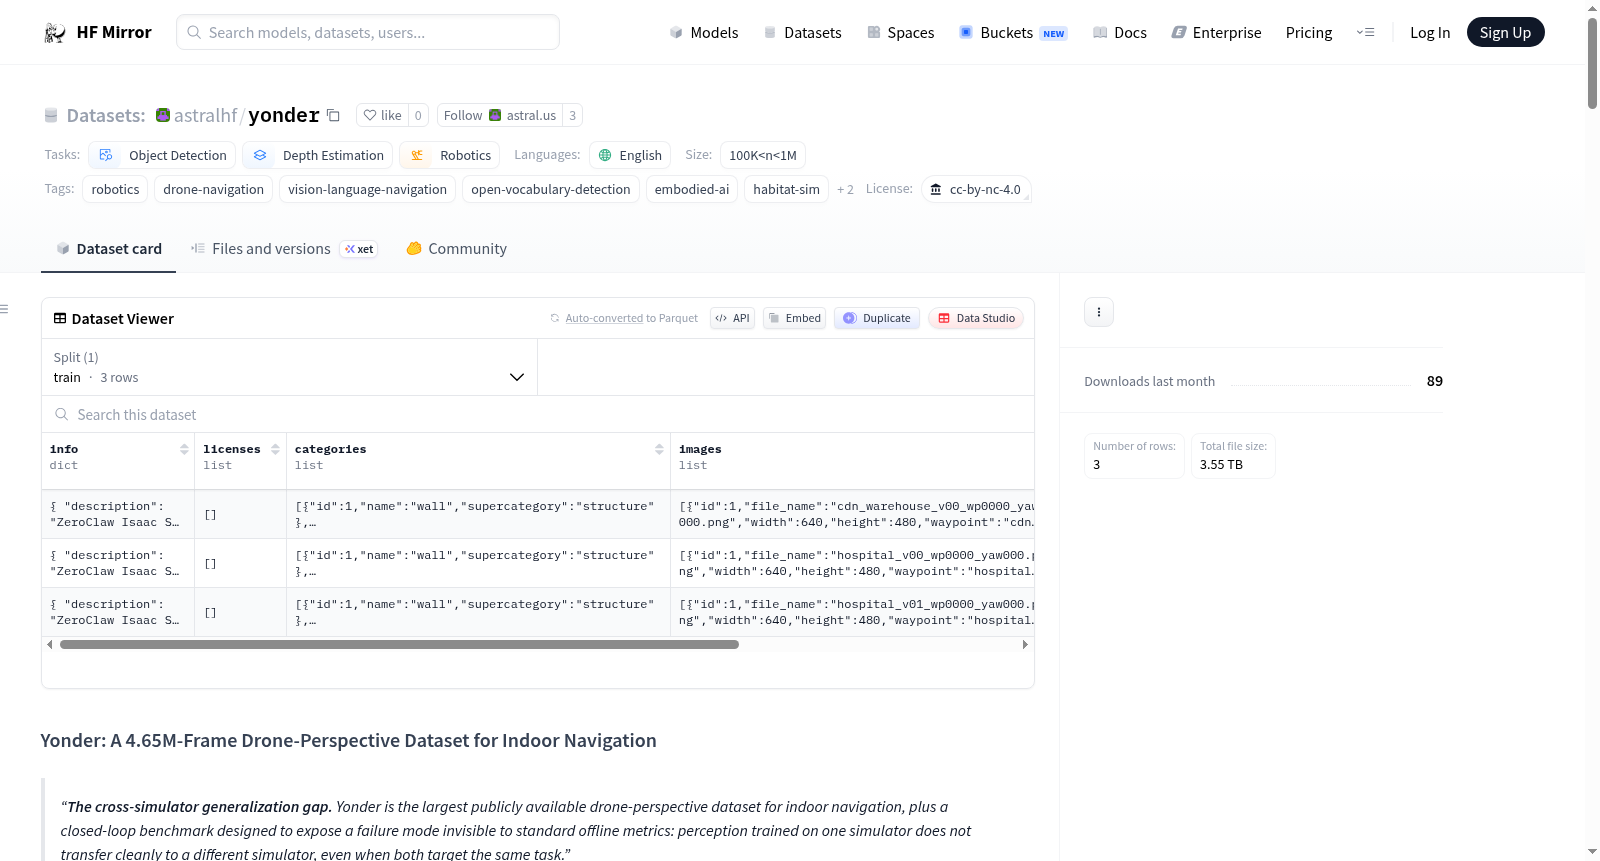
Task: Select the Depth Estimation task tag
Action: (x=318, y=155)
